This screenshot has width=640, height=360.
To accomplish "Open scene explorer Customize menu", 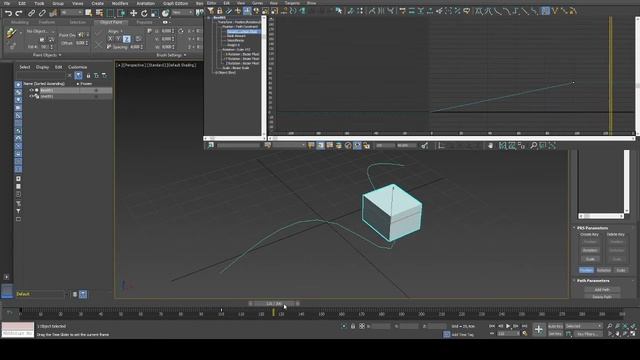I will [77, 67].
